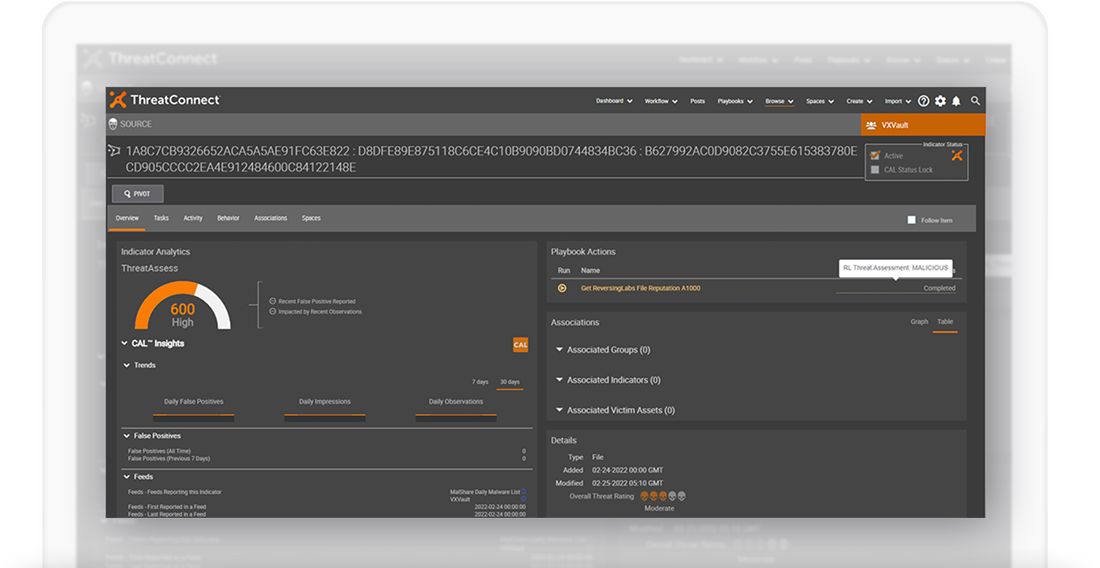This screenshot has width=1100, height=568.
Task: Click the Completed playbook status text
Action: pyautogui.click(x=939, y=288)
